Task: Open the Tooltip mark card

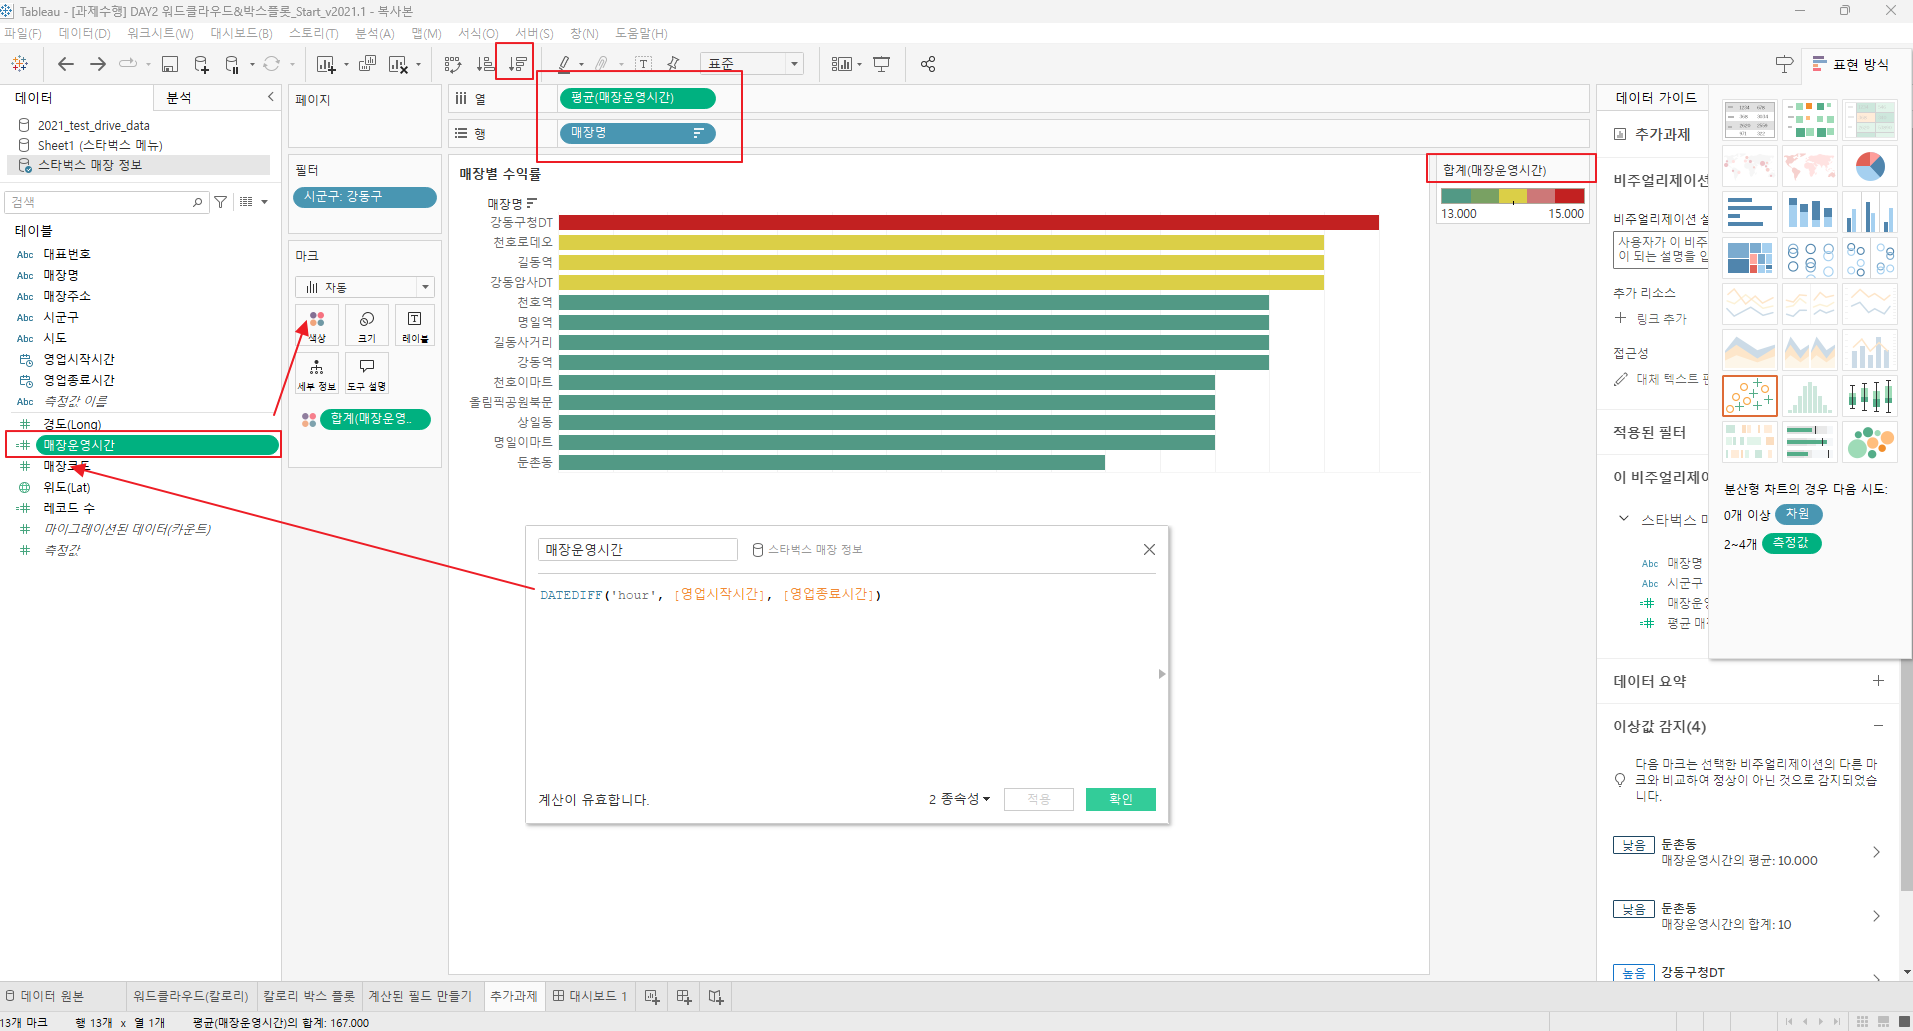Action: click(x=367, y=373)
